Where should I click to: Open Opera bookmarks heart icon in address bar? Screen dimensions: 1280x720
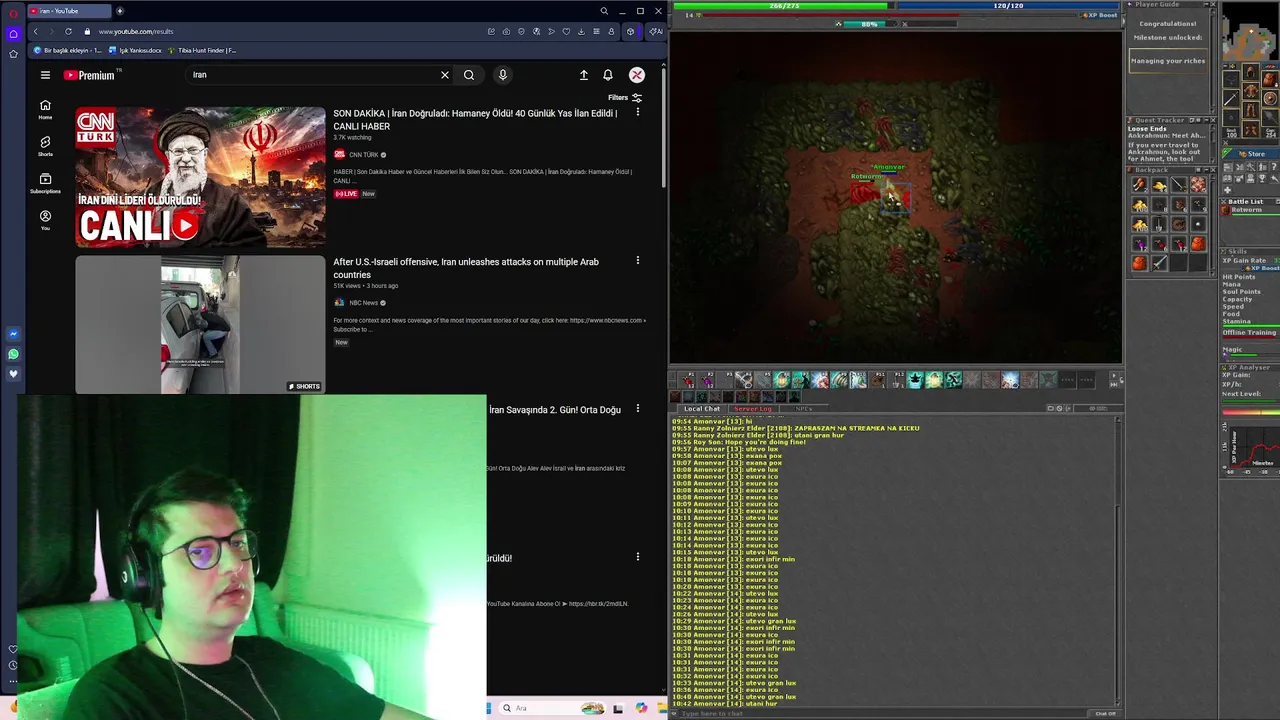coord(567,31)
